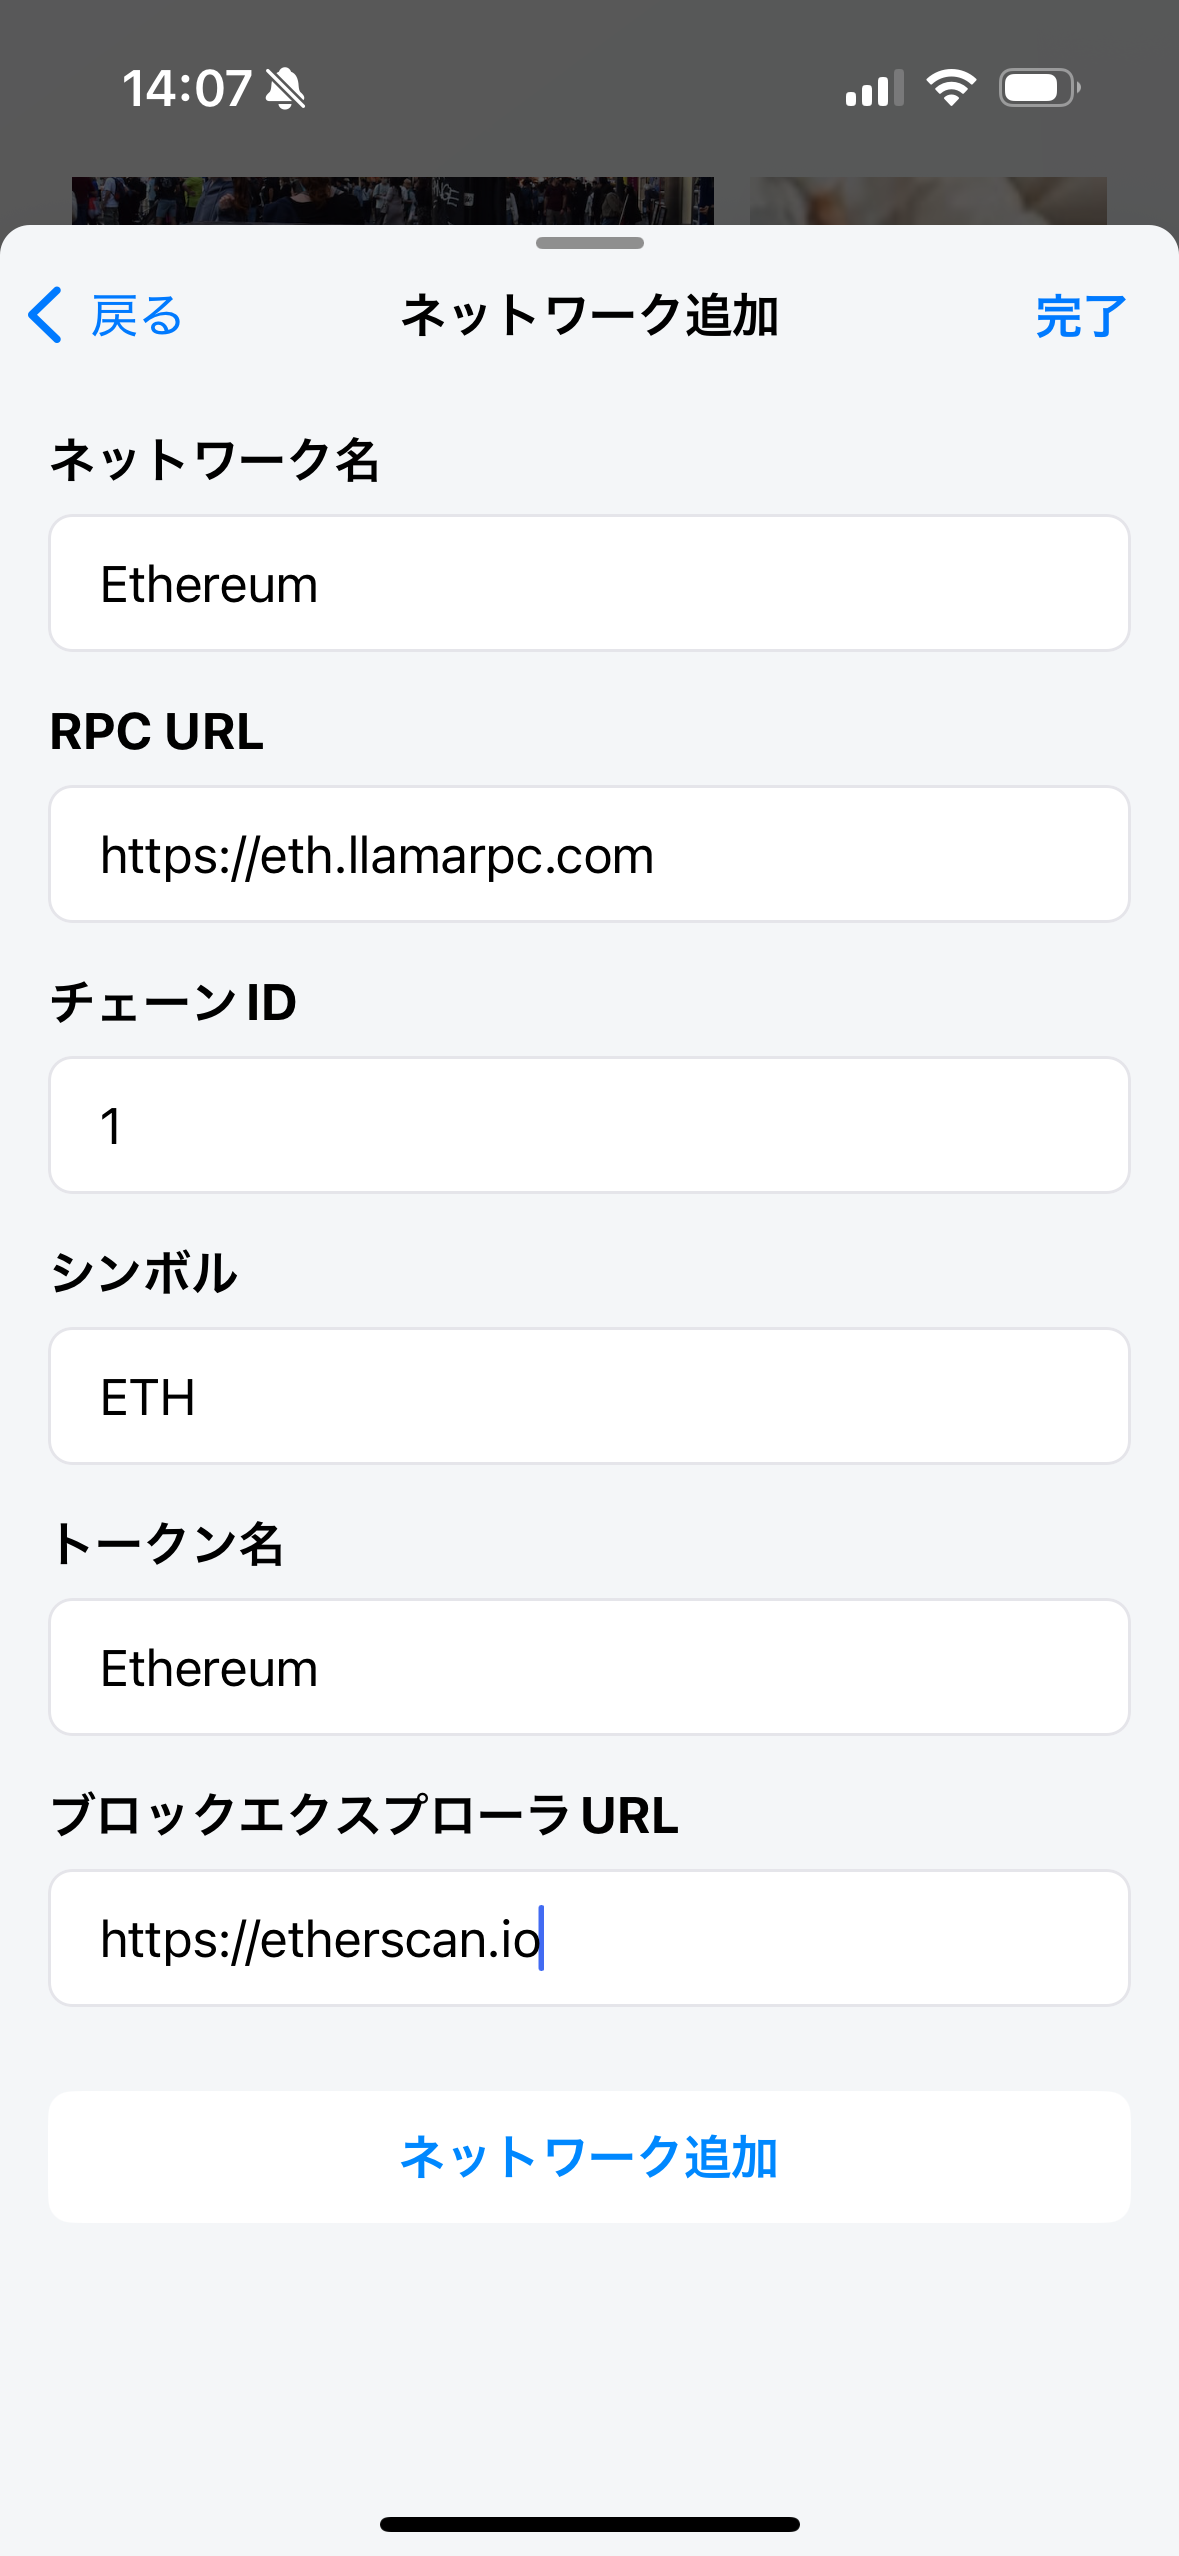Tap the light blurred photo behind sheet
The height and width of the screenshot is (2556, 1179).
pos(928,200)
